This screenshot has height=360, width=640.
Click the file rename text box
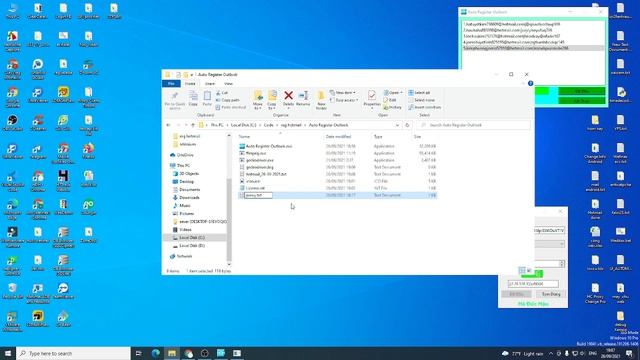pos(258,196)
